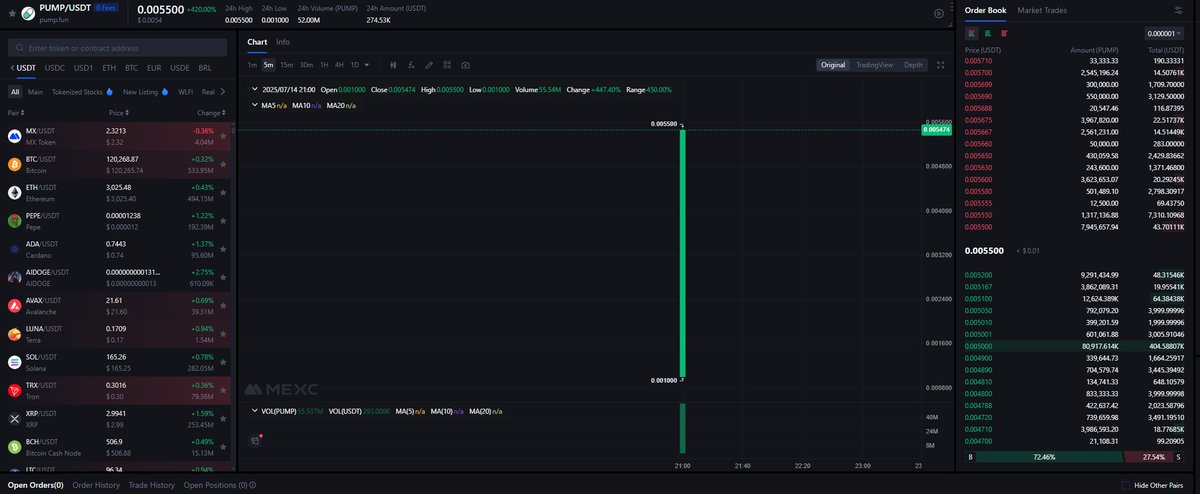
Task: Open the Open Positions tab
Action: pos(215,485)
